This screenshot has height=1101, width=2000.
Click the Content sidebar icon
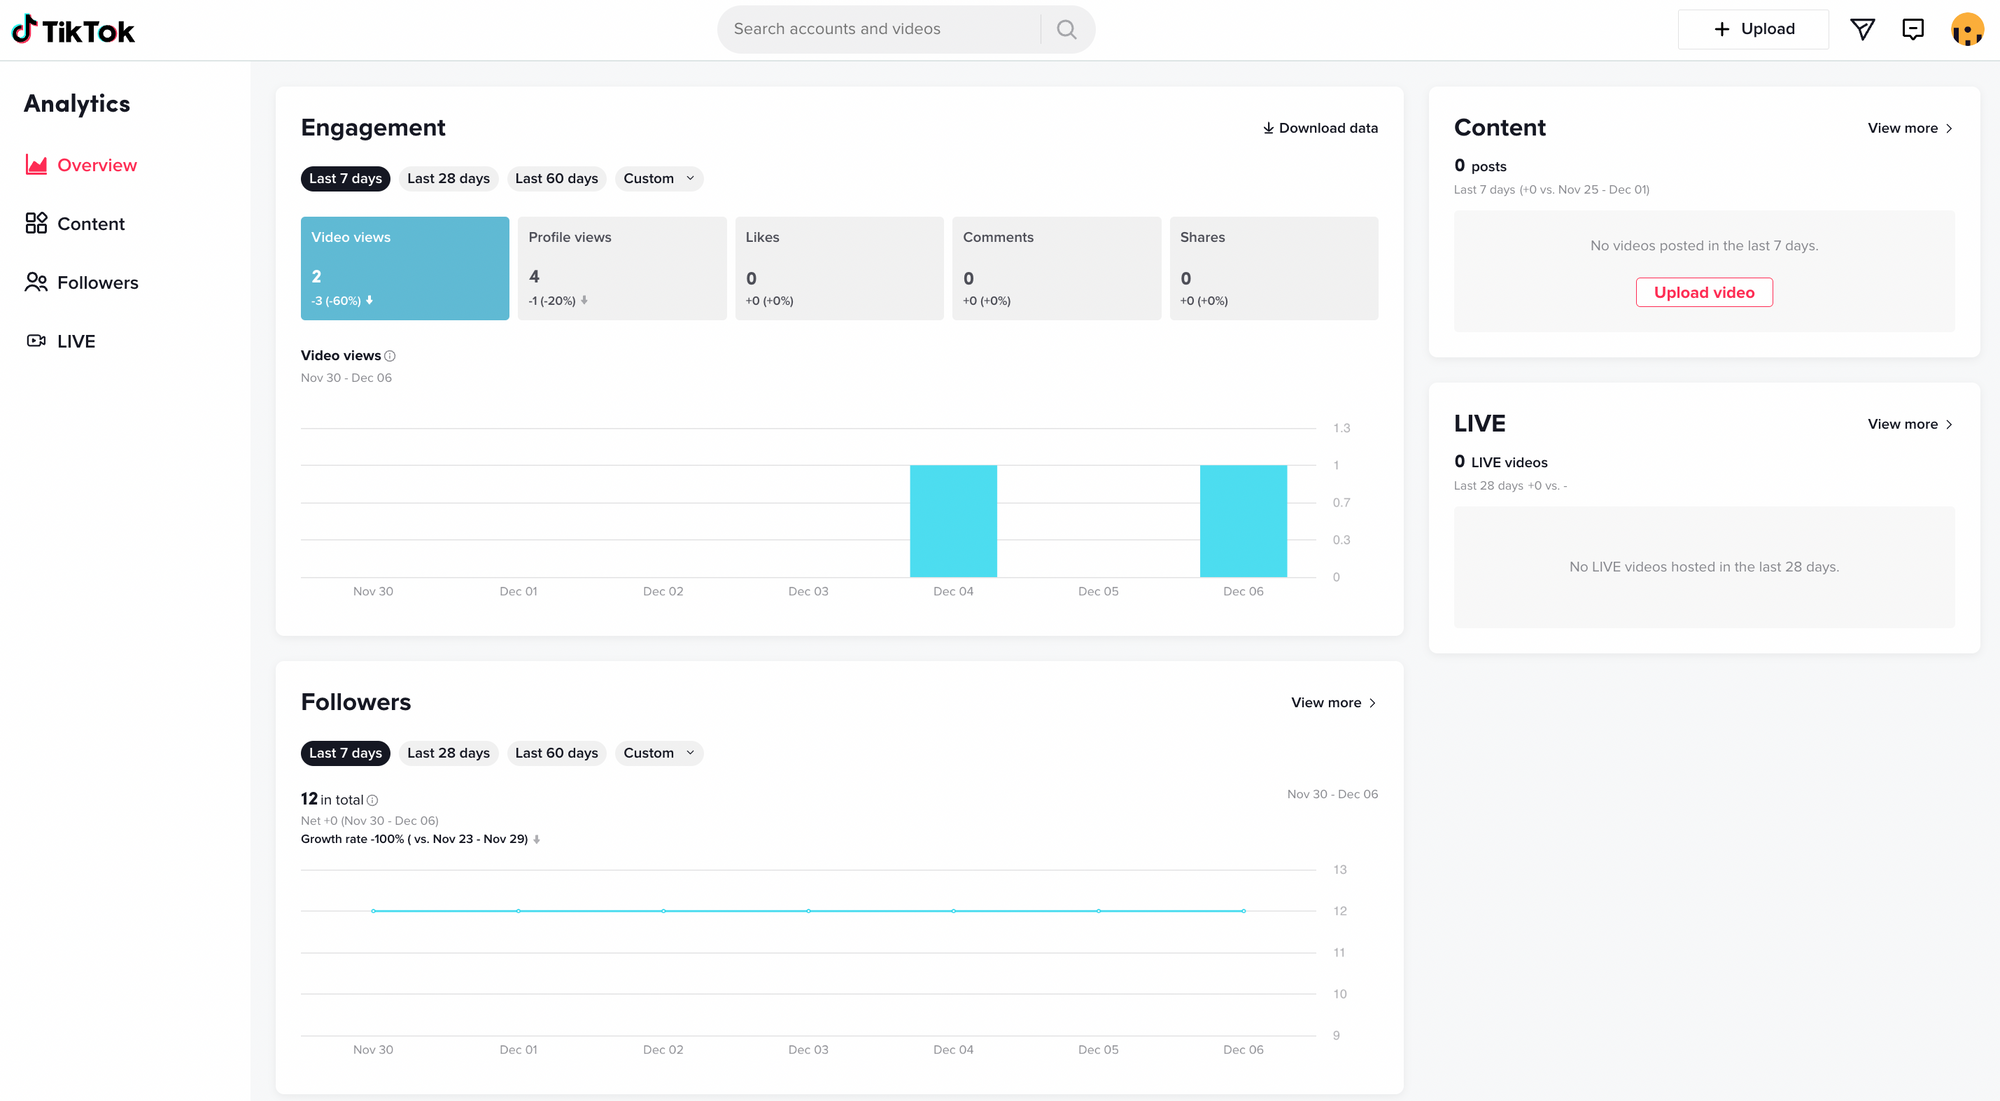tap(35, 224)
